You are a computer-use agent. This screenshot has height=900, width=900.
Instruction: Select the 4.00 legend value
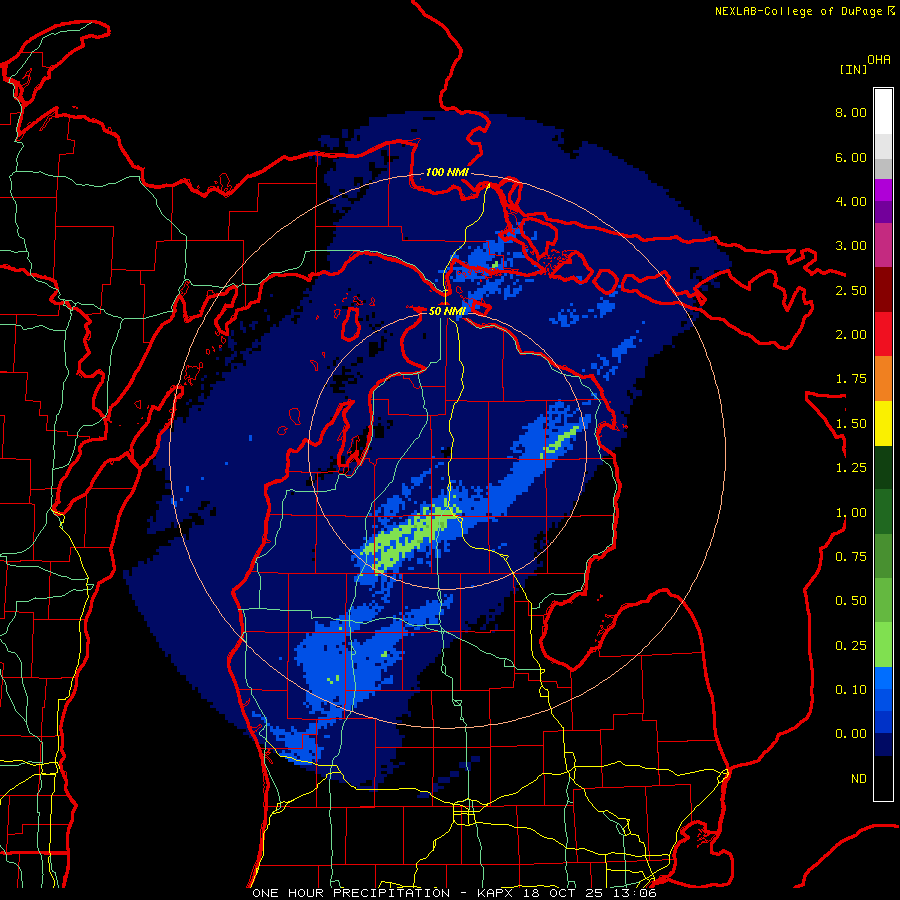(851, 201)
